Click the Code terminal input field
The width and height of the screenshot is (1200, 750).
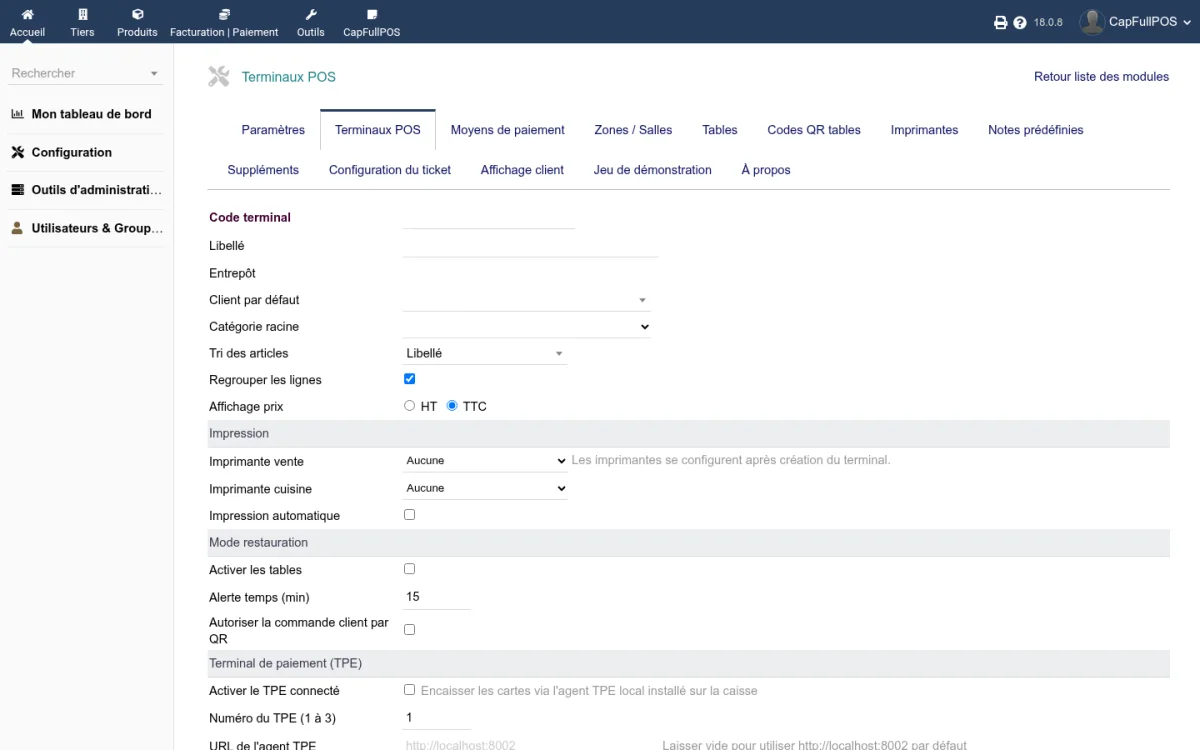click(x=489, y=217)
